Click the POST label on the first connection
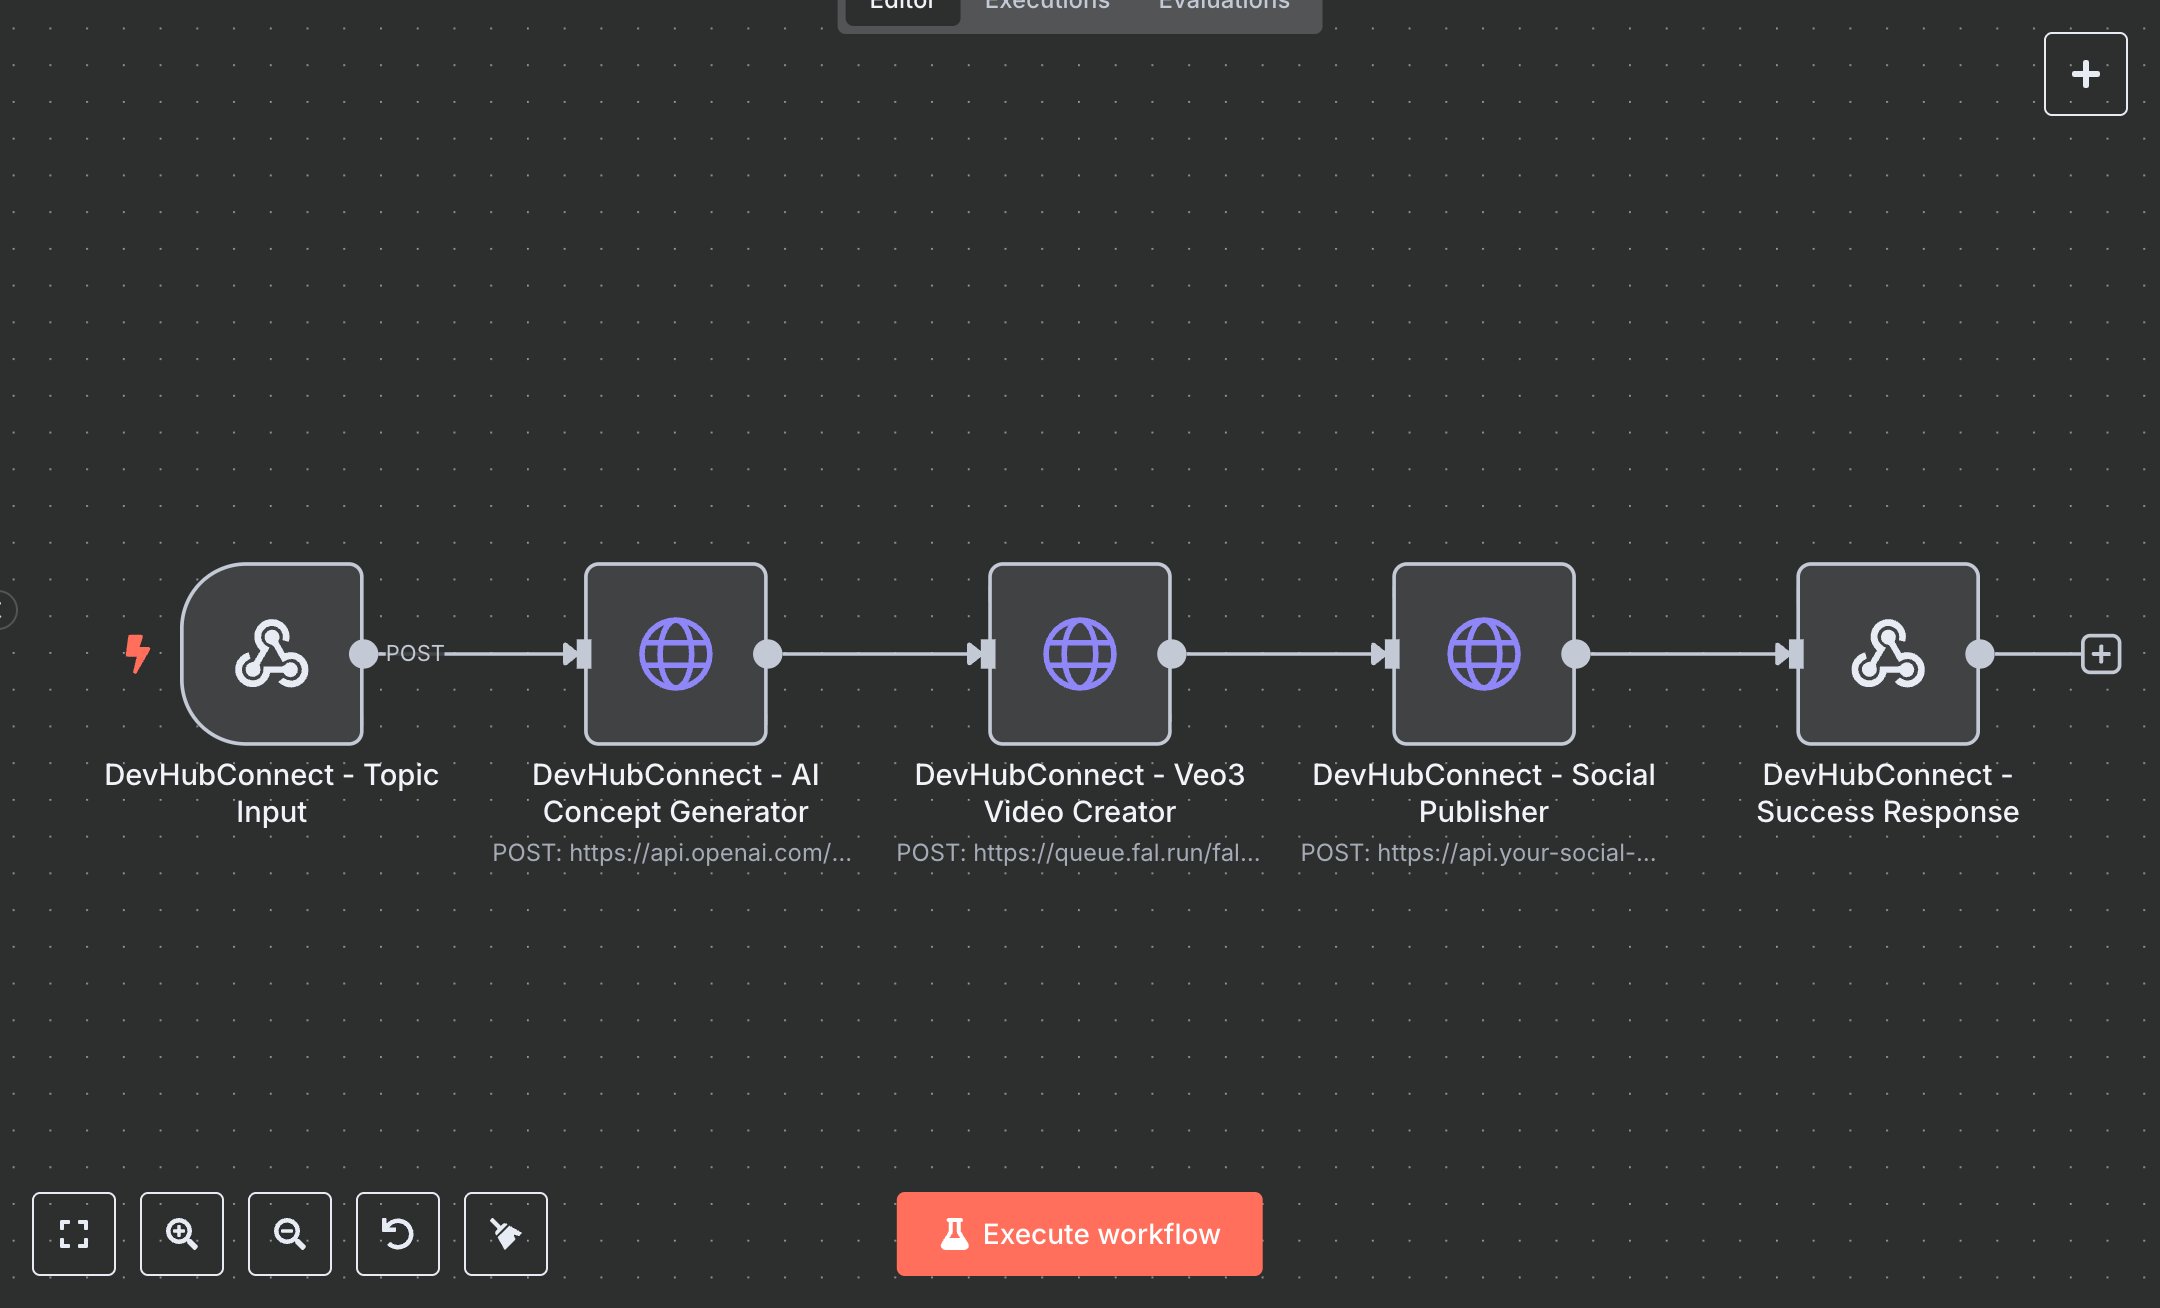 coord(415,654)
